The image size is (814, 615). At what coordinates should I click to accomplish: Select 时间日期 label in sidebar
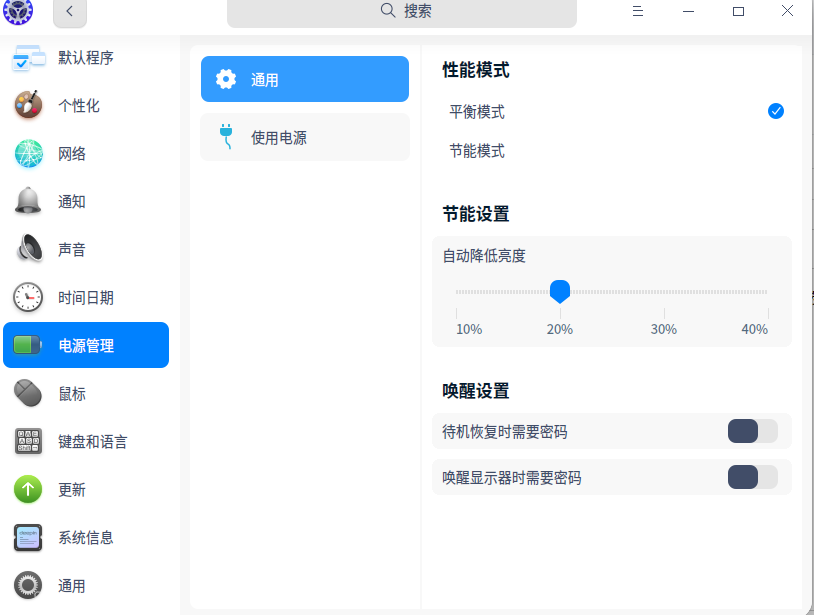pyautogui.click(x=86, y=297)
